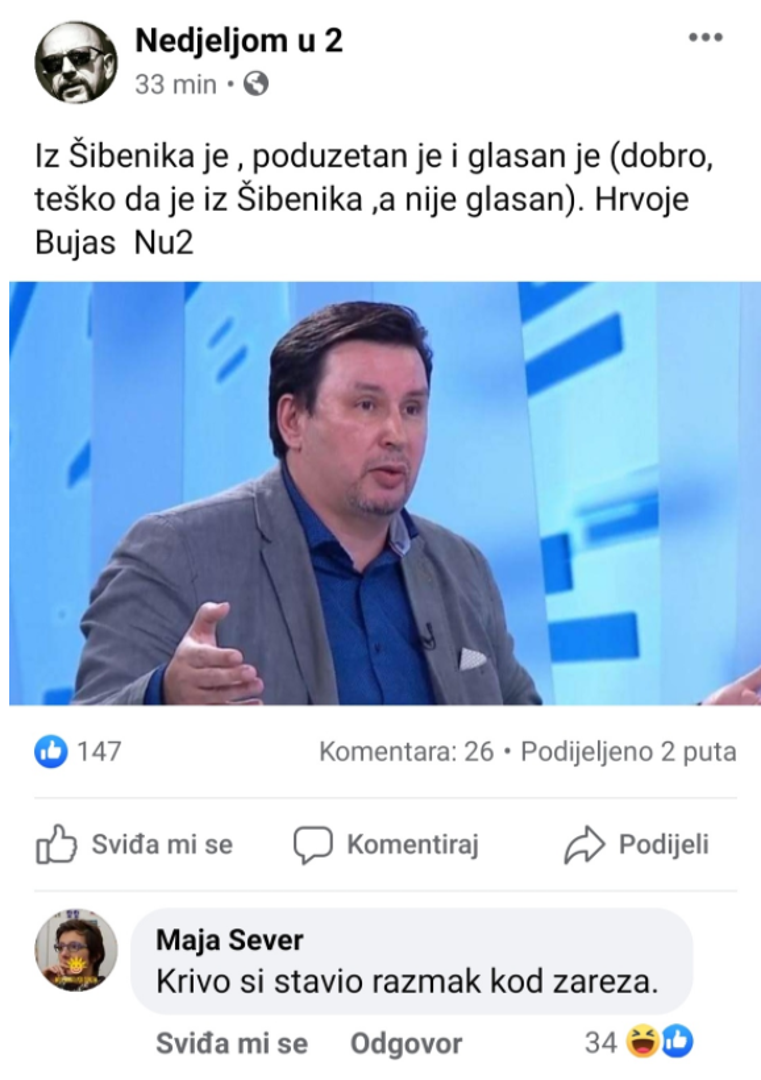
Task: Open the post photo of Hrvoje Bujas
Action: click(385, 493)
